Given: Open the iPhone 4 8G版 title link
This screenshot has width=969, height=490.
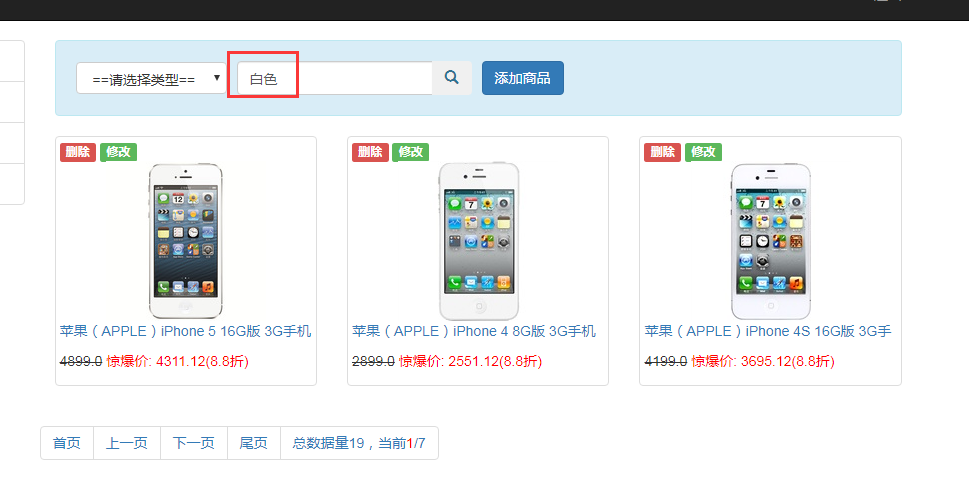Looking at the screenshot, I should (x=474, y=331).
